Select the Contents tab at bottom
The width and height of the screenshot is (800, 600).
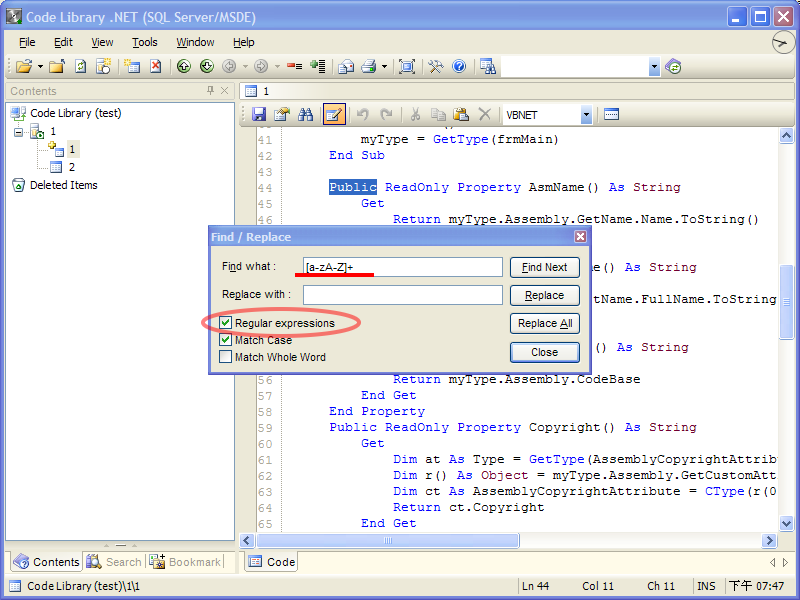[x=46, y=562]
